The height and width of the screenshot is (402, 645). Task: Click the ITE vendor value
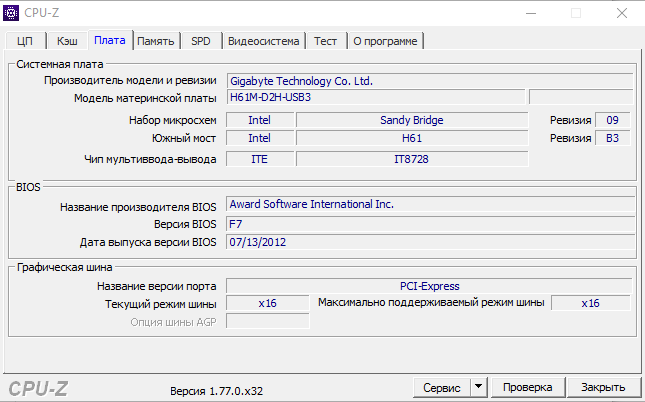(x=260, y=159)
